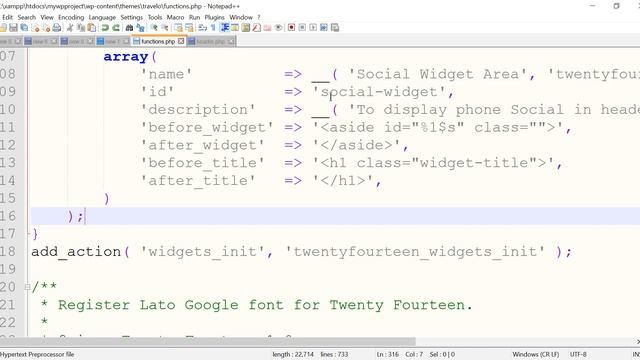Click the Save file toolbar icon
640x360 pixels.
click(x=13, y=28)
